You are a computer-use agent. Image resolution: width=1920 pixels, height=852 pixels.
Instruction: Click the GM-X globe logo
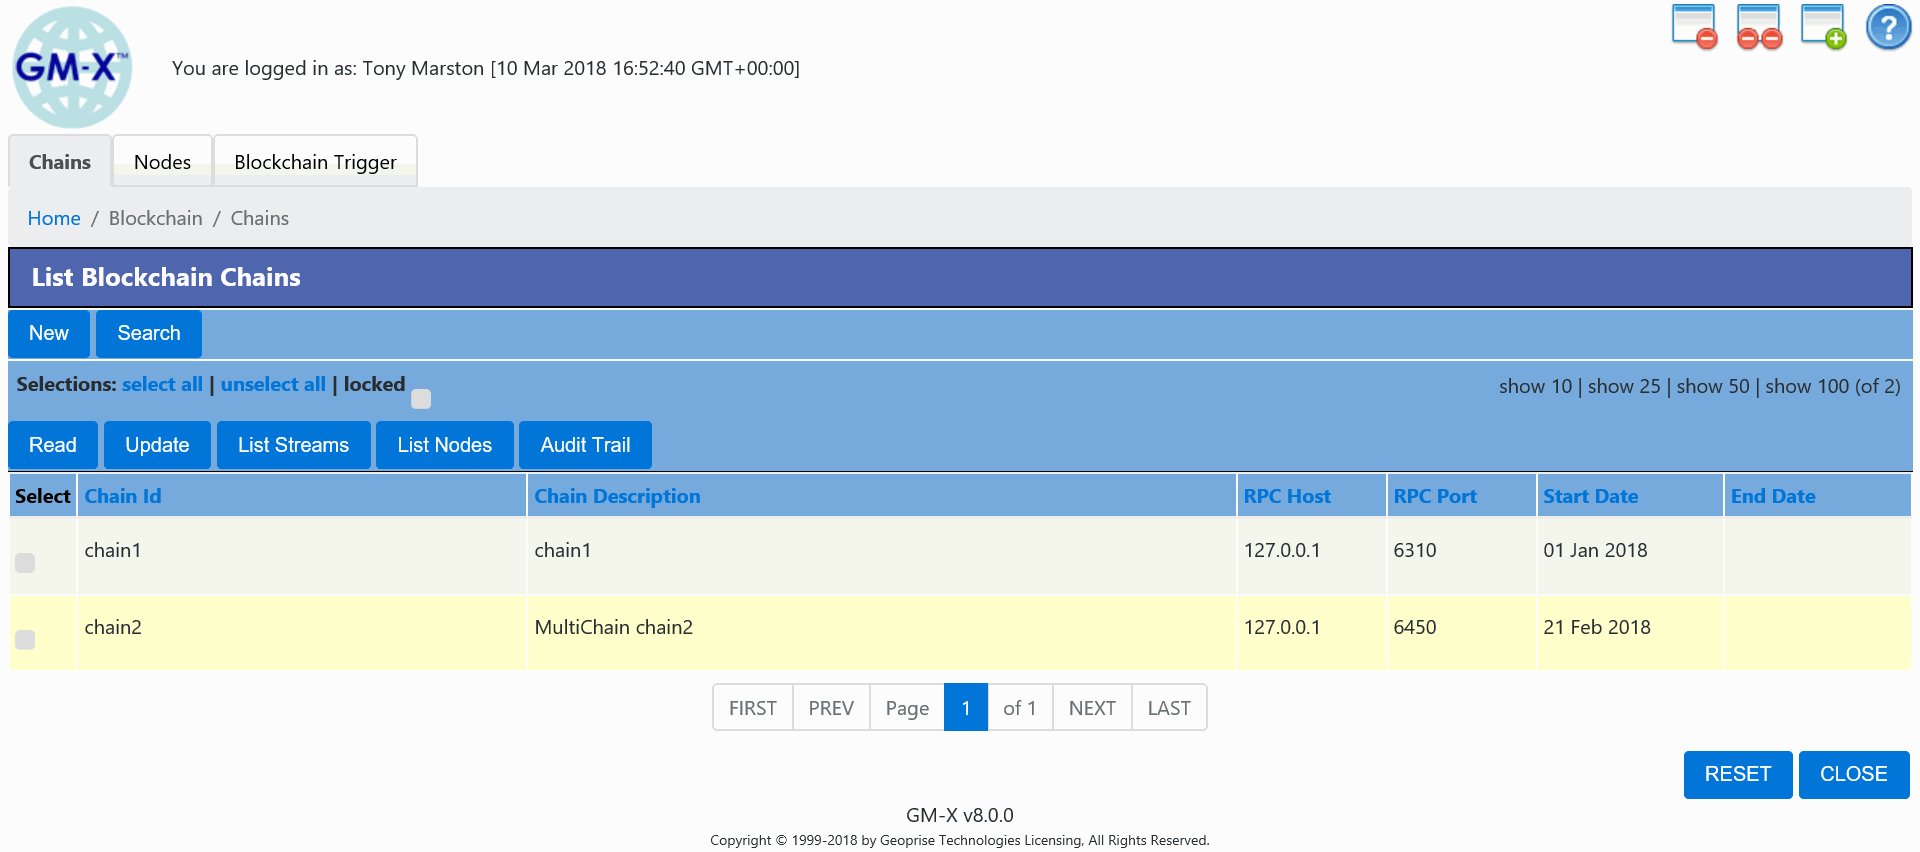72,67
